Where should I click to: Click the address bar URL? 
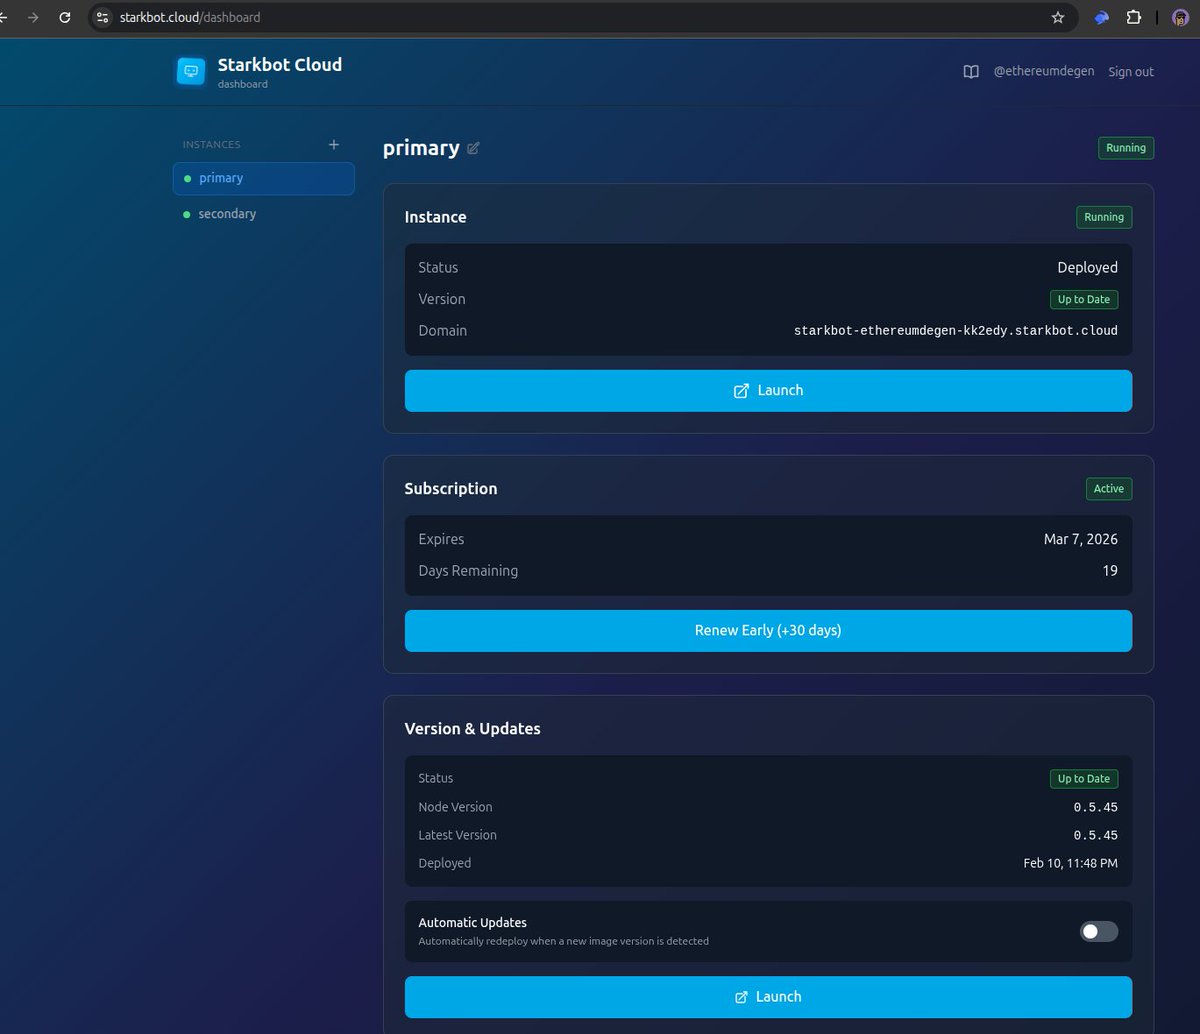190,17
